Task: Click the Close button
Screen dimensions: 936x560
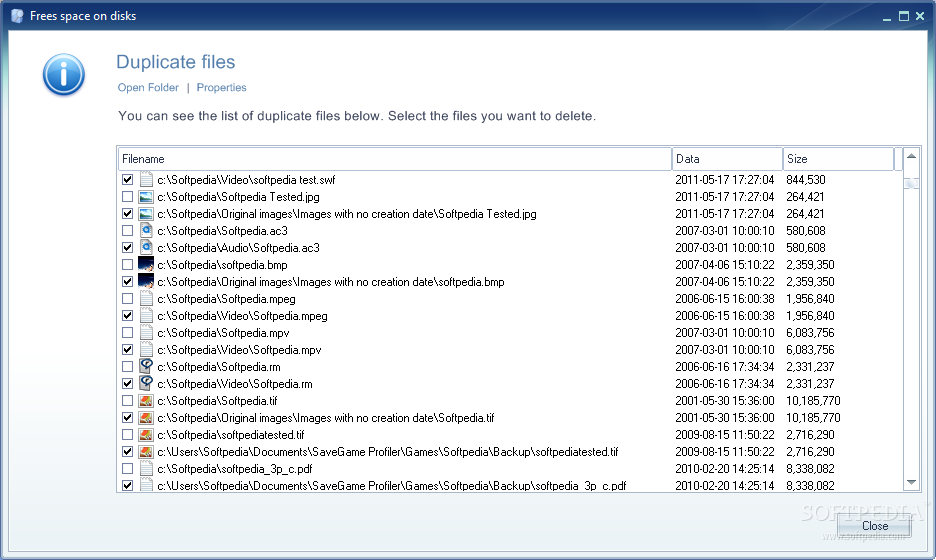Action: (x=875, y=526)
